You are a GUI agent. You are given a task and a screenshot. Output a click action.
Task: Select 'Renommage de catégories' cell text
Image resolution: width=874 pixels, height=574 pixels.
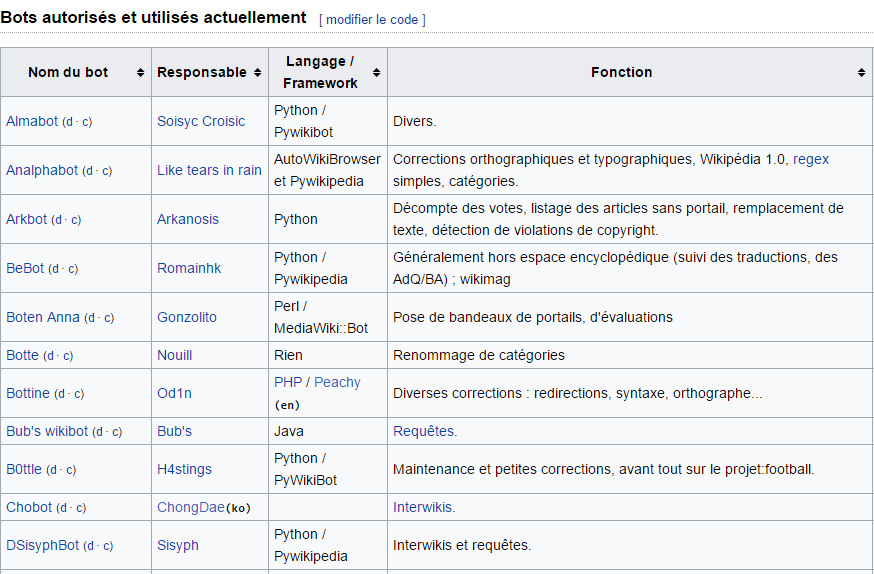coord(479,356)
